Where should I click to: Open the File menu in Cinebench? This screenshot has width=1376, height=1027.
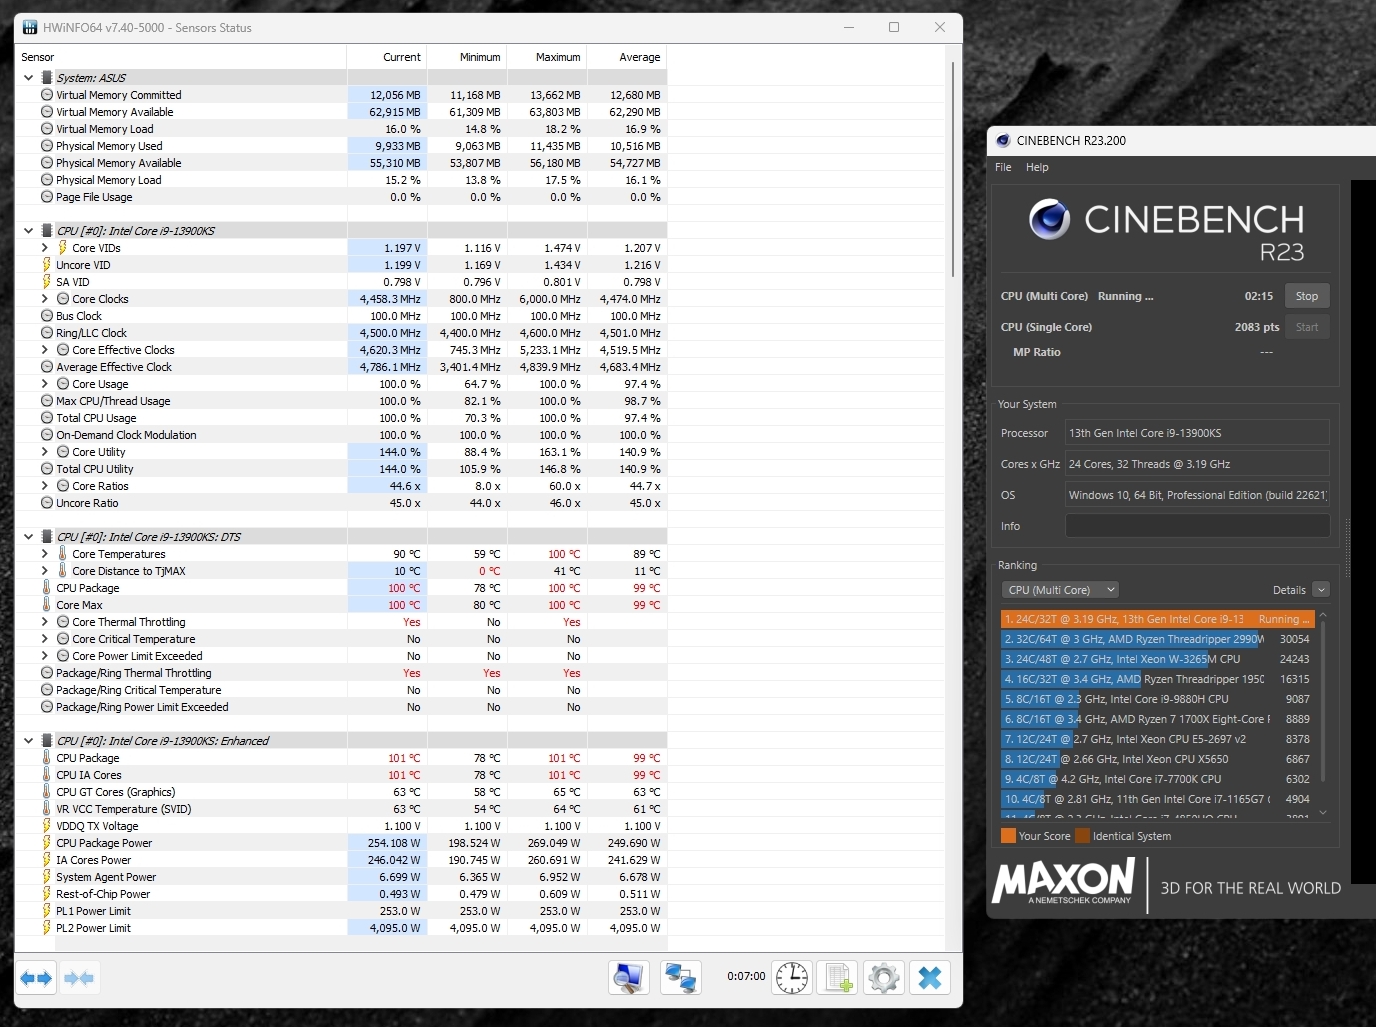(1003, 167)
